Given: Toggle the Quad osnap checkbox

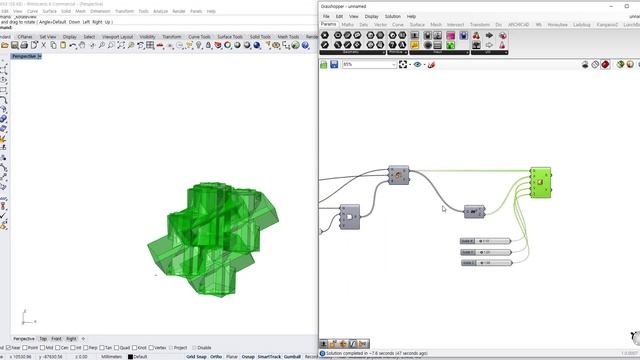Looking at the screenshot, I should pyautogui.click(x=116, y=348).
